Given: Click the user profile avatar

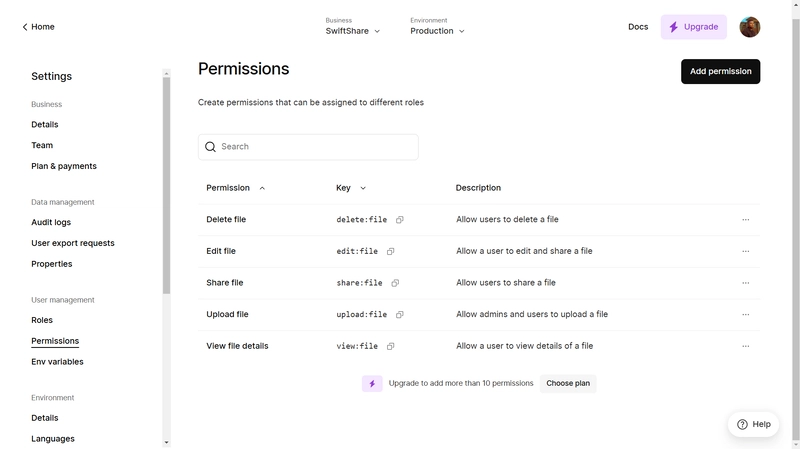Looking at the screenshot, I should pyautogui.click(x=749, y=27).
